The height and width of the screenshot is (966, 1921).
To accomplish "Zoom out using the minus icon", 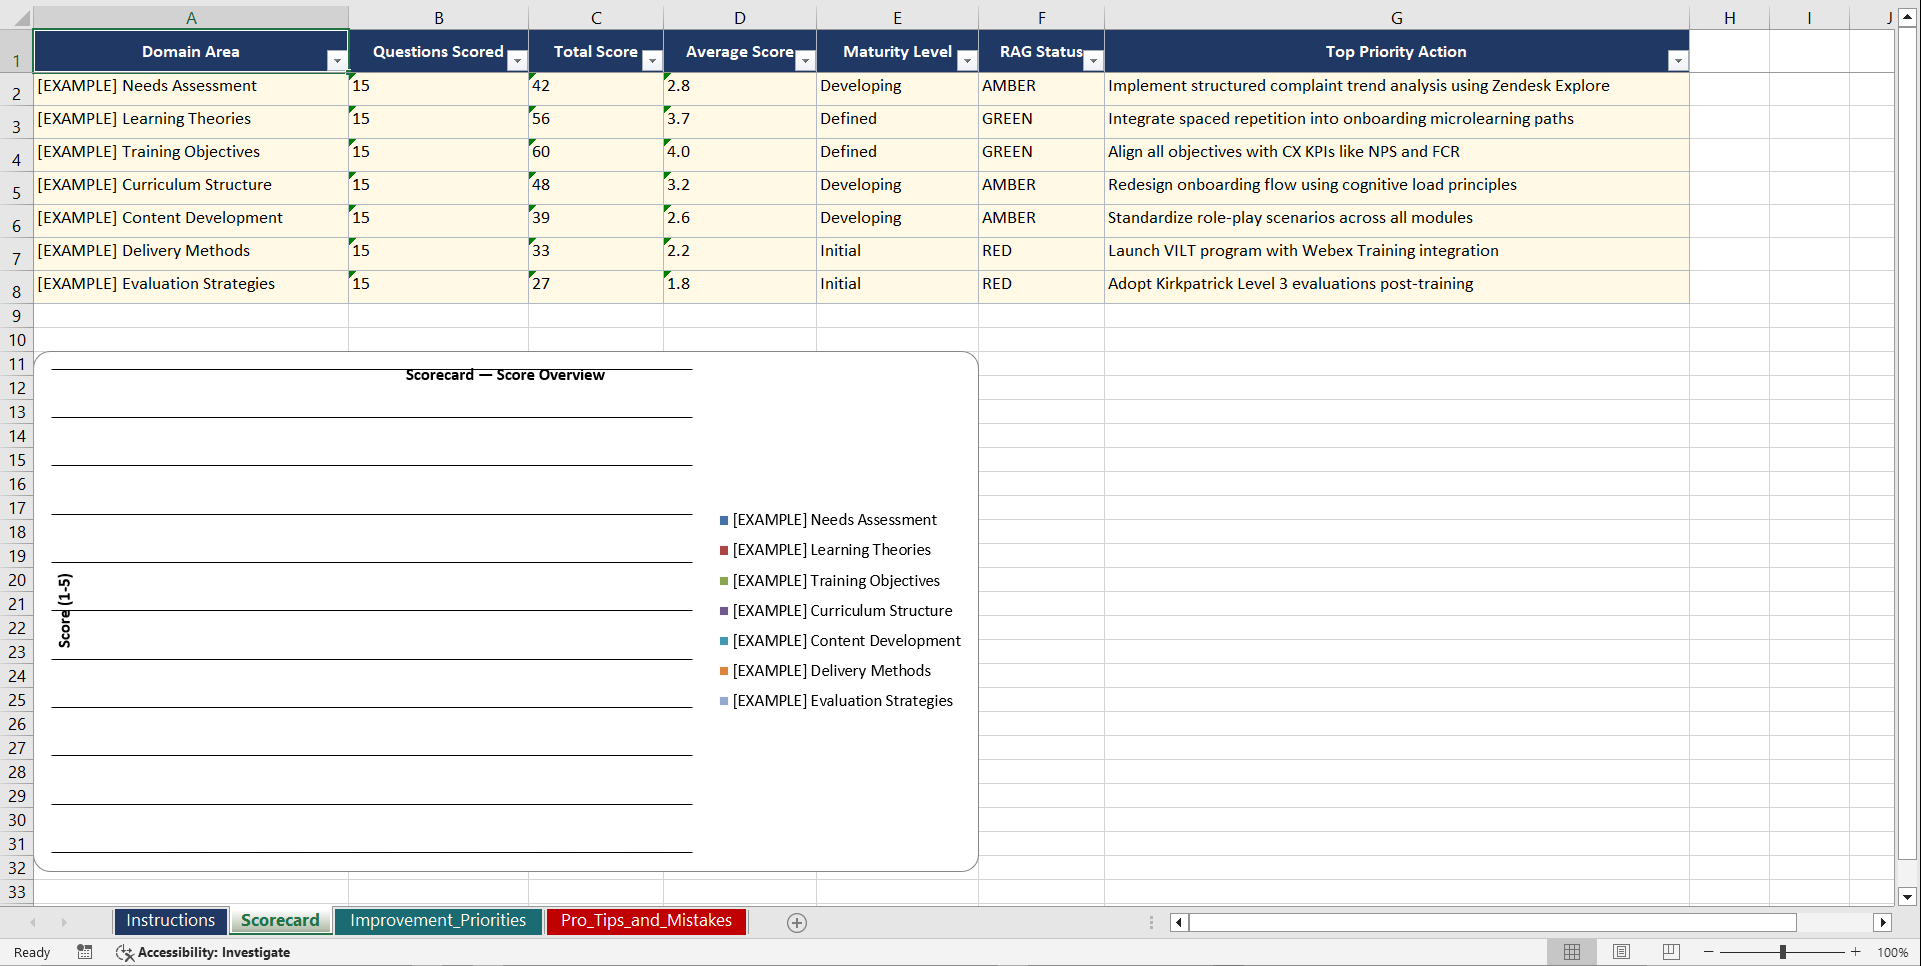I will tap(1708, 952).
